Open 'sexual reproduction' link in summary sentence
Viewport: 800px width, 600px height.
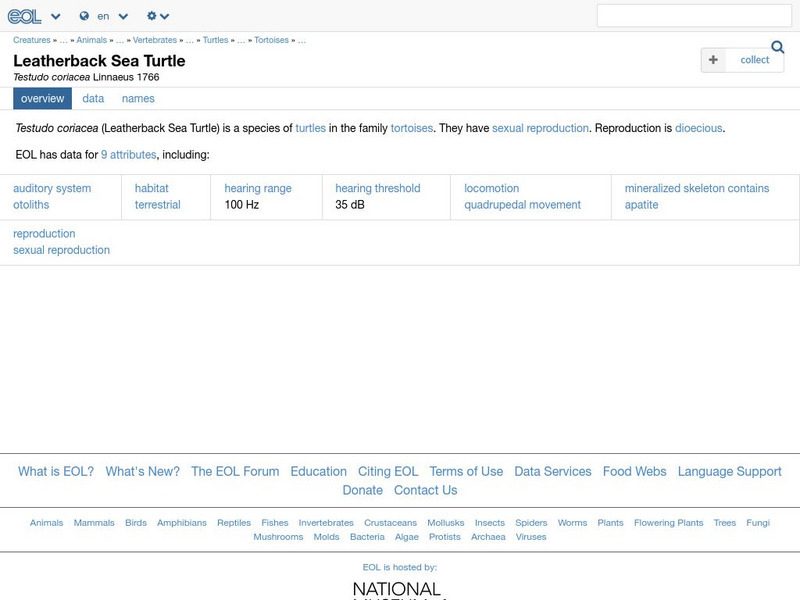tap(540, 128)
